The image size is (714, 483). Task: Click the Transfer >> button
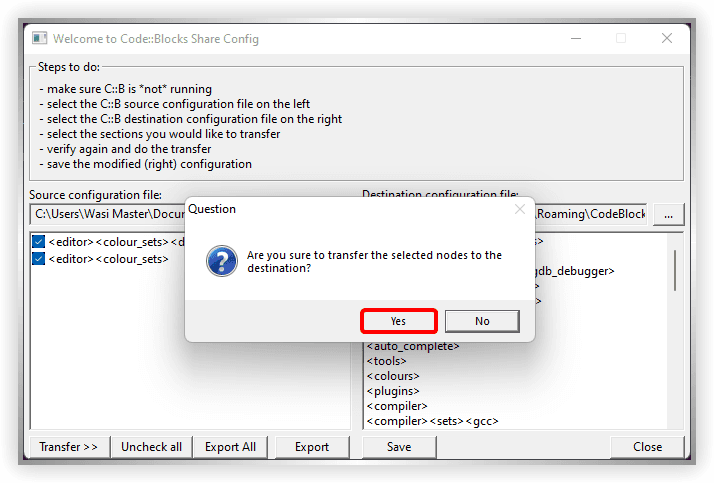(69, 447)
